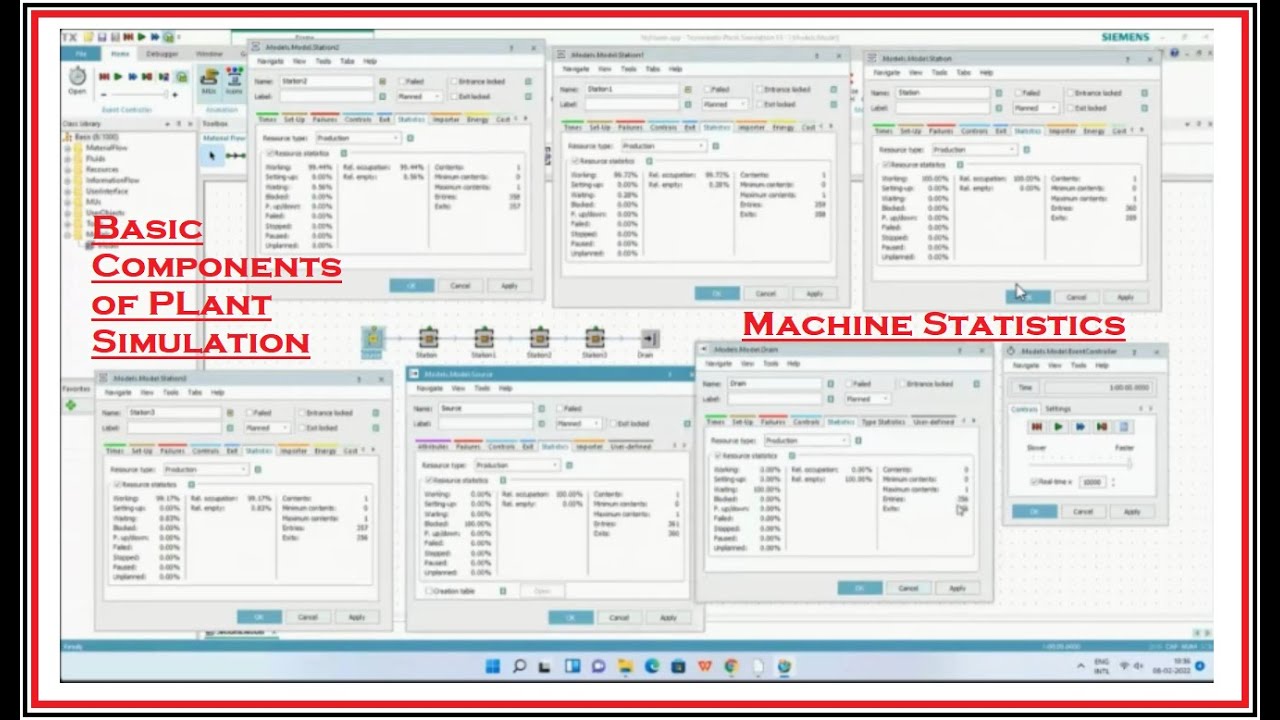Click the save icon in quick access toolbar
This screenshot has height=720, width=1280.
(x=102, y=37)
